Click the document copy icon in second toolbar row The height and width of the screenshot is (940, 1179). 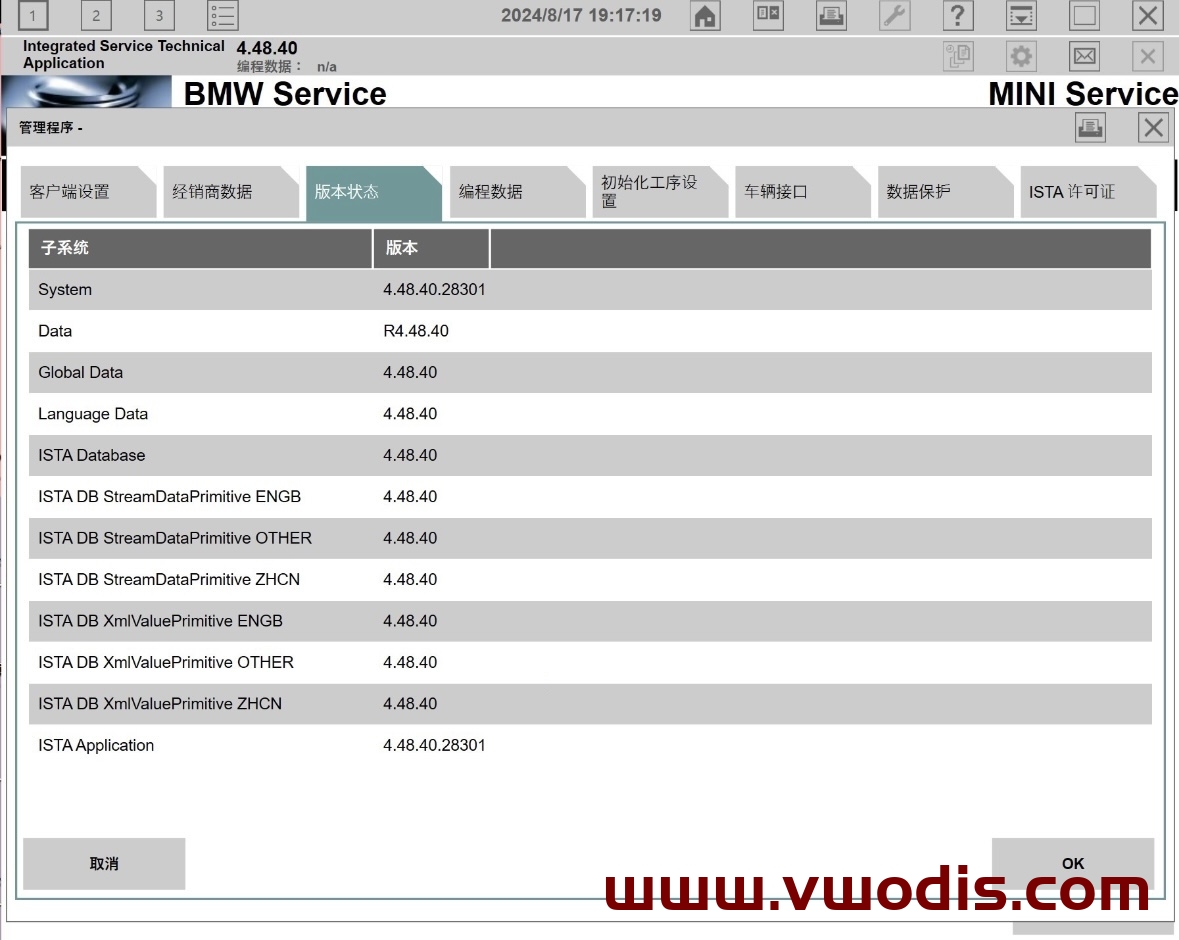[959, 56]
